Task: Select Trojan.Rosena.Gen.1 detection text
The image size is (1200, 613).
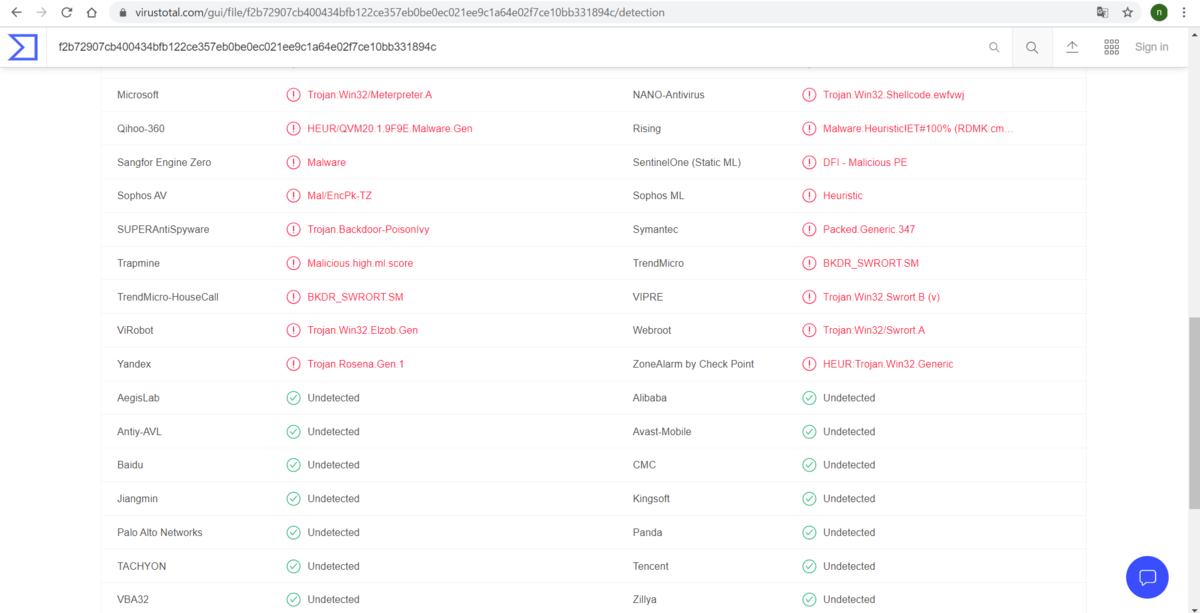Action: (356, 364)
